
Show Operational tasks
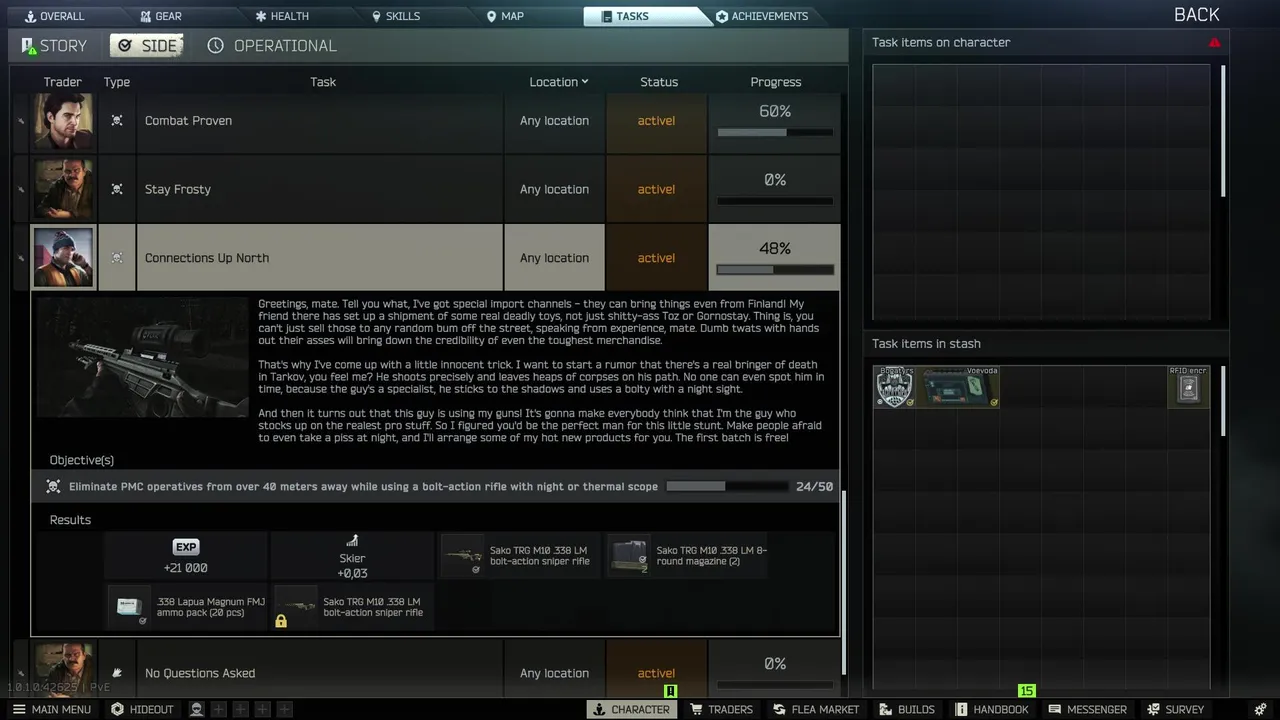[272, 46]
